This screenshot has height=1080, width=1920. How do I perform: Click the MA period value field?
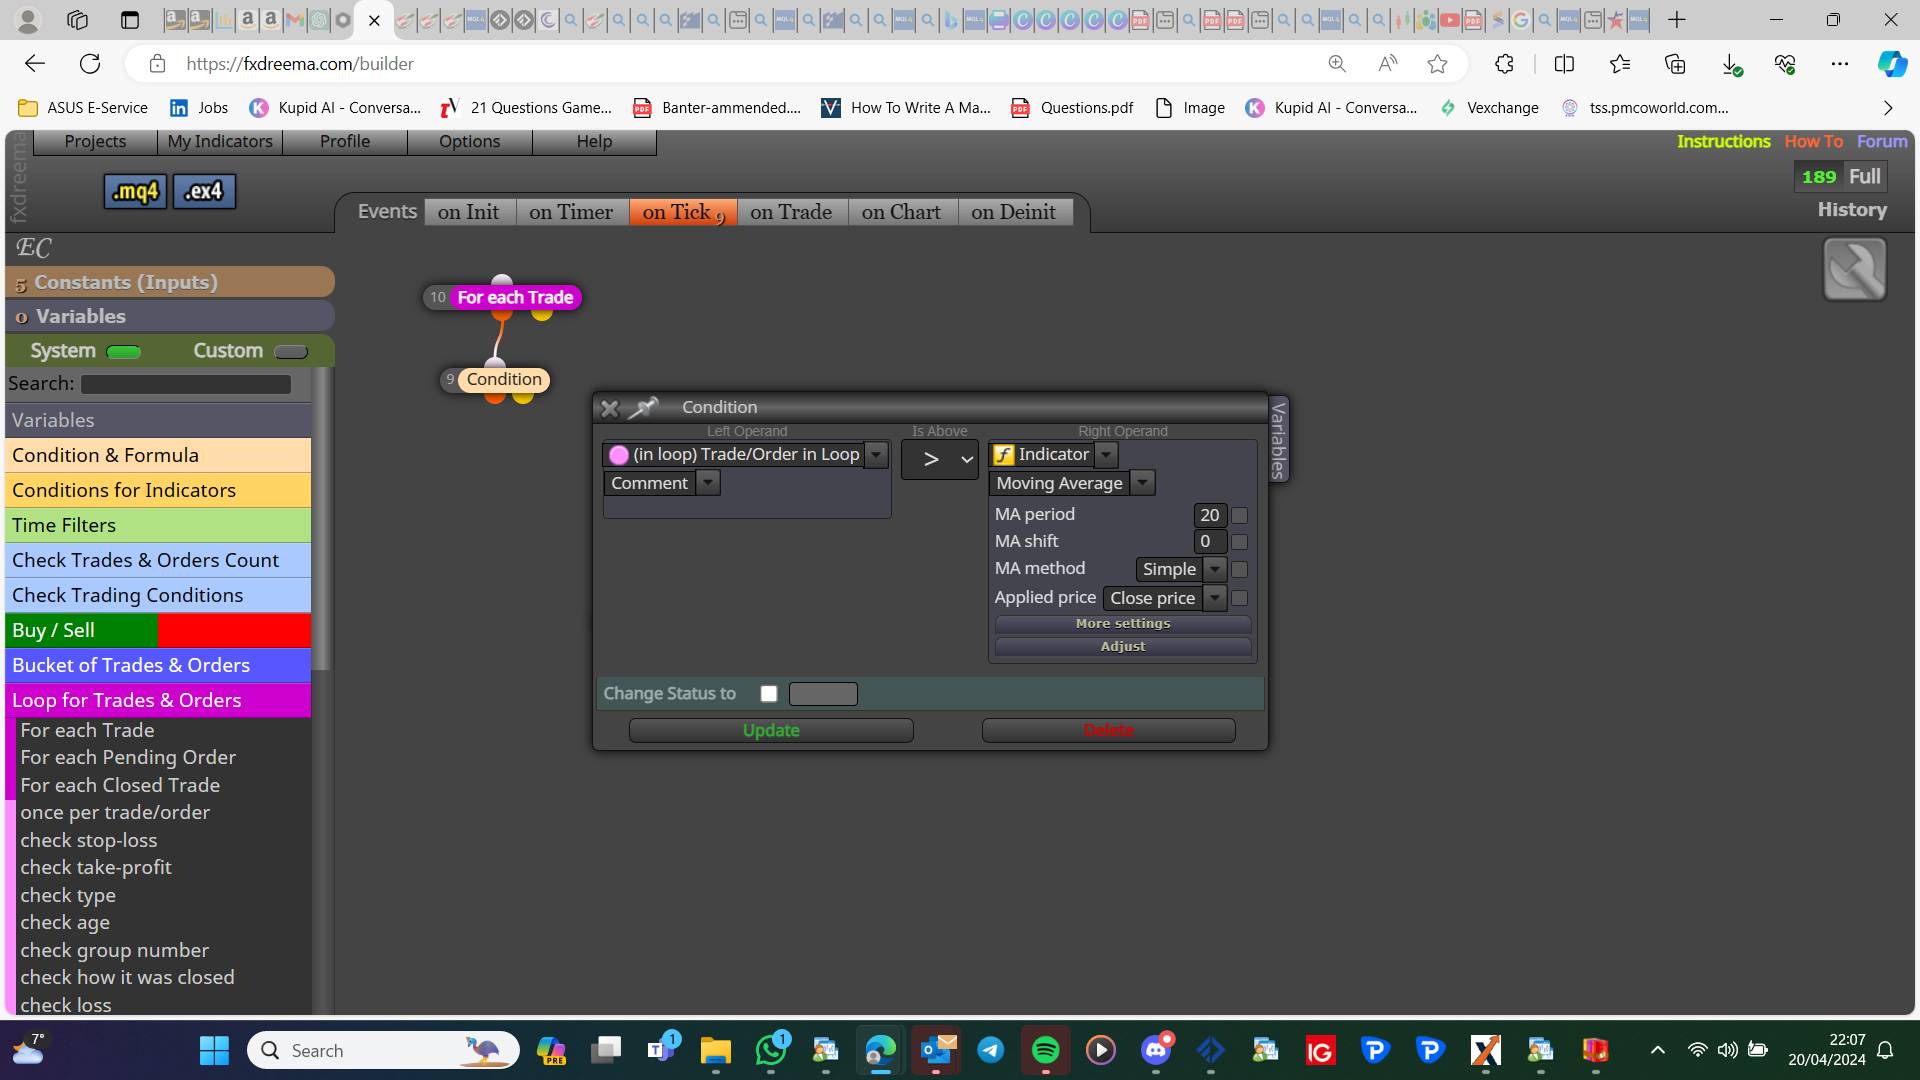click(x=1210, y=515)
